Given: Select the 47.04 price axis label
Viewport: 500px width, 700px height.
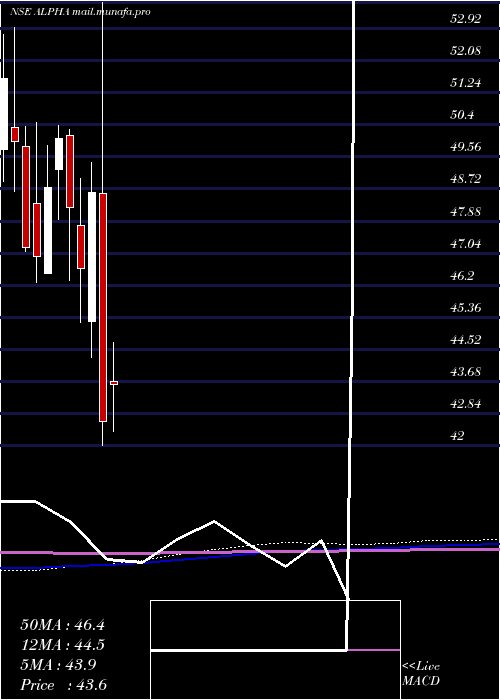Looking at the screenshot, I should click(x=466, y=243).
